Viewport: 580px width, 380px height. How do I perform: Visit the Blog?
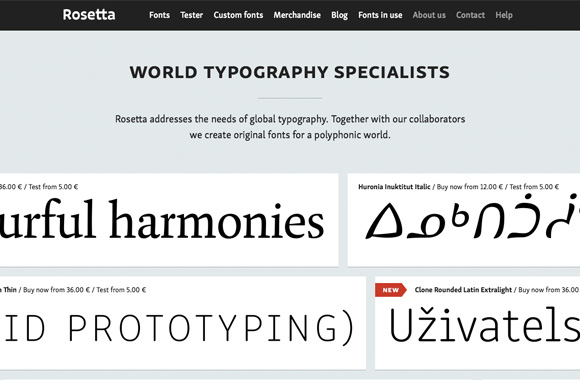pos(339,15)
